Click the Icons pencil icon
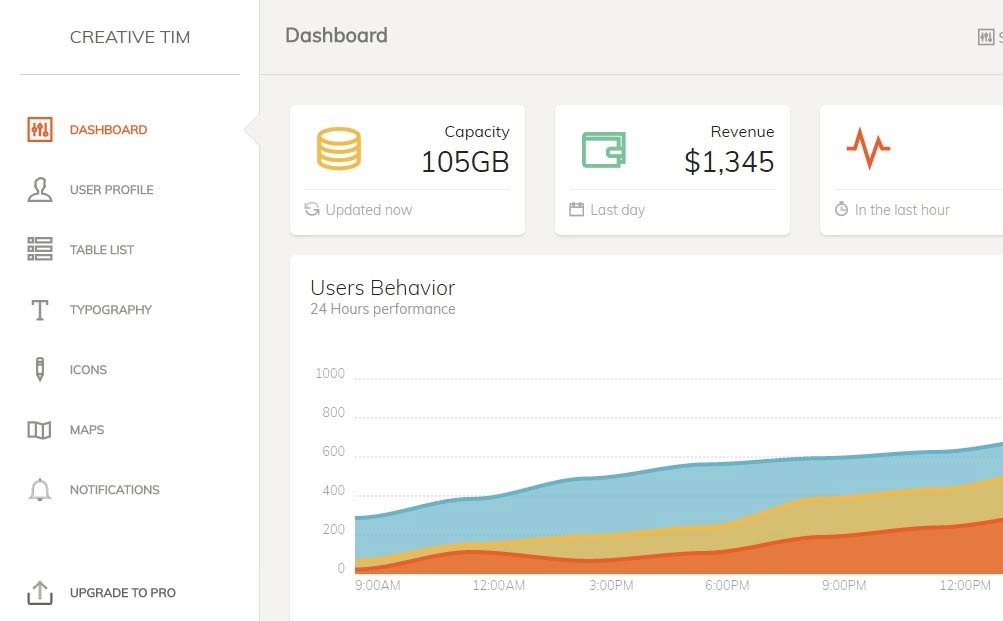The width and height of the screenshot is (1003, 621). [40, 370]
